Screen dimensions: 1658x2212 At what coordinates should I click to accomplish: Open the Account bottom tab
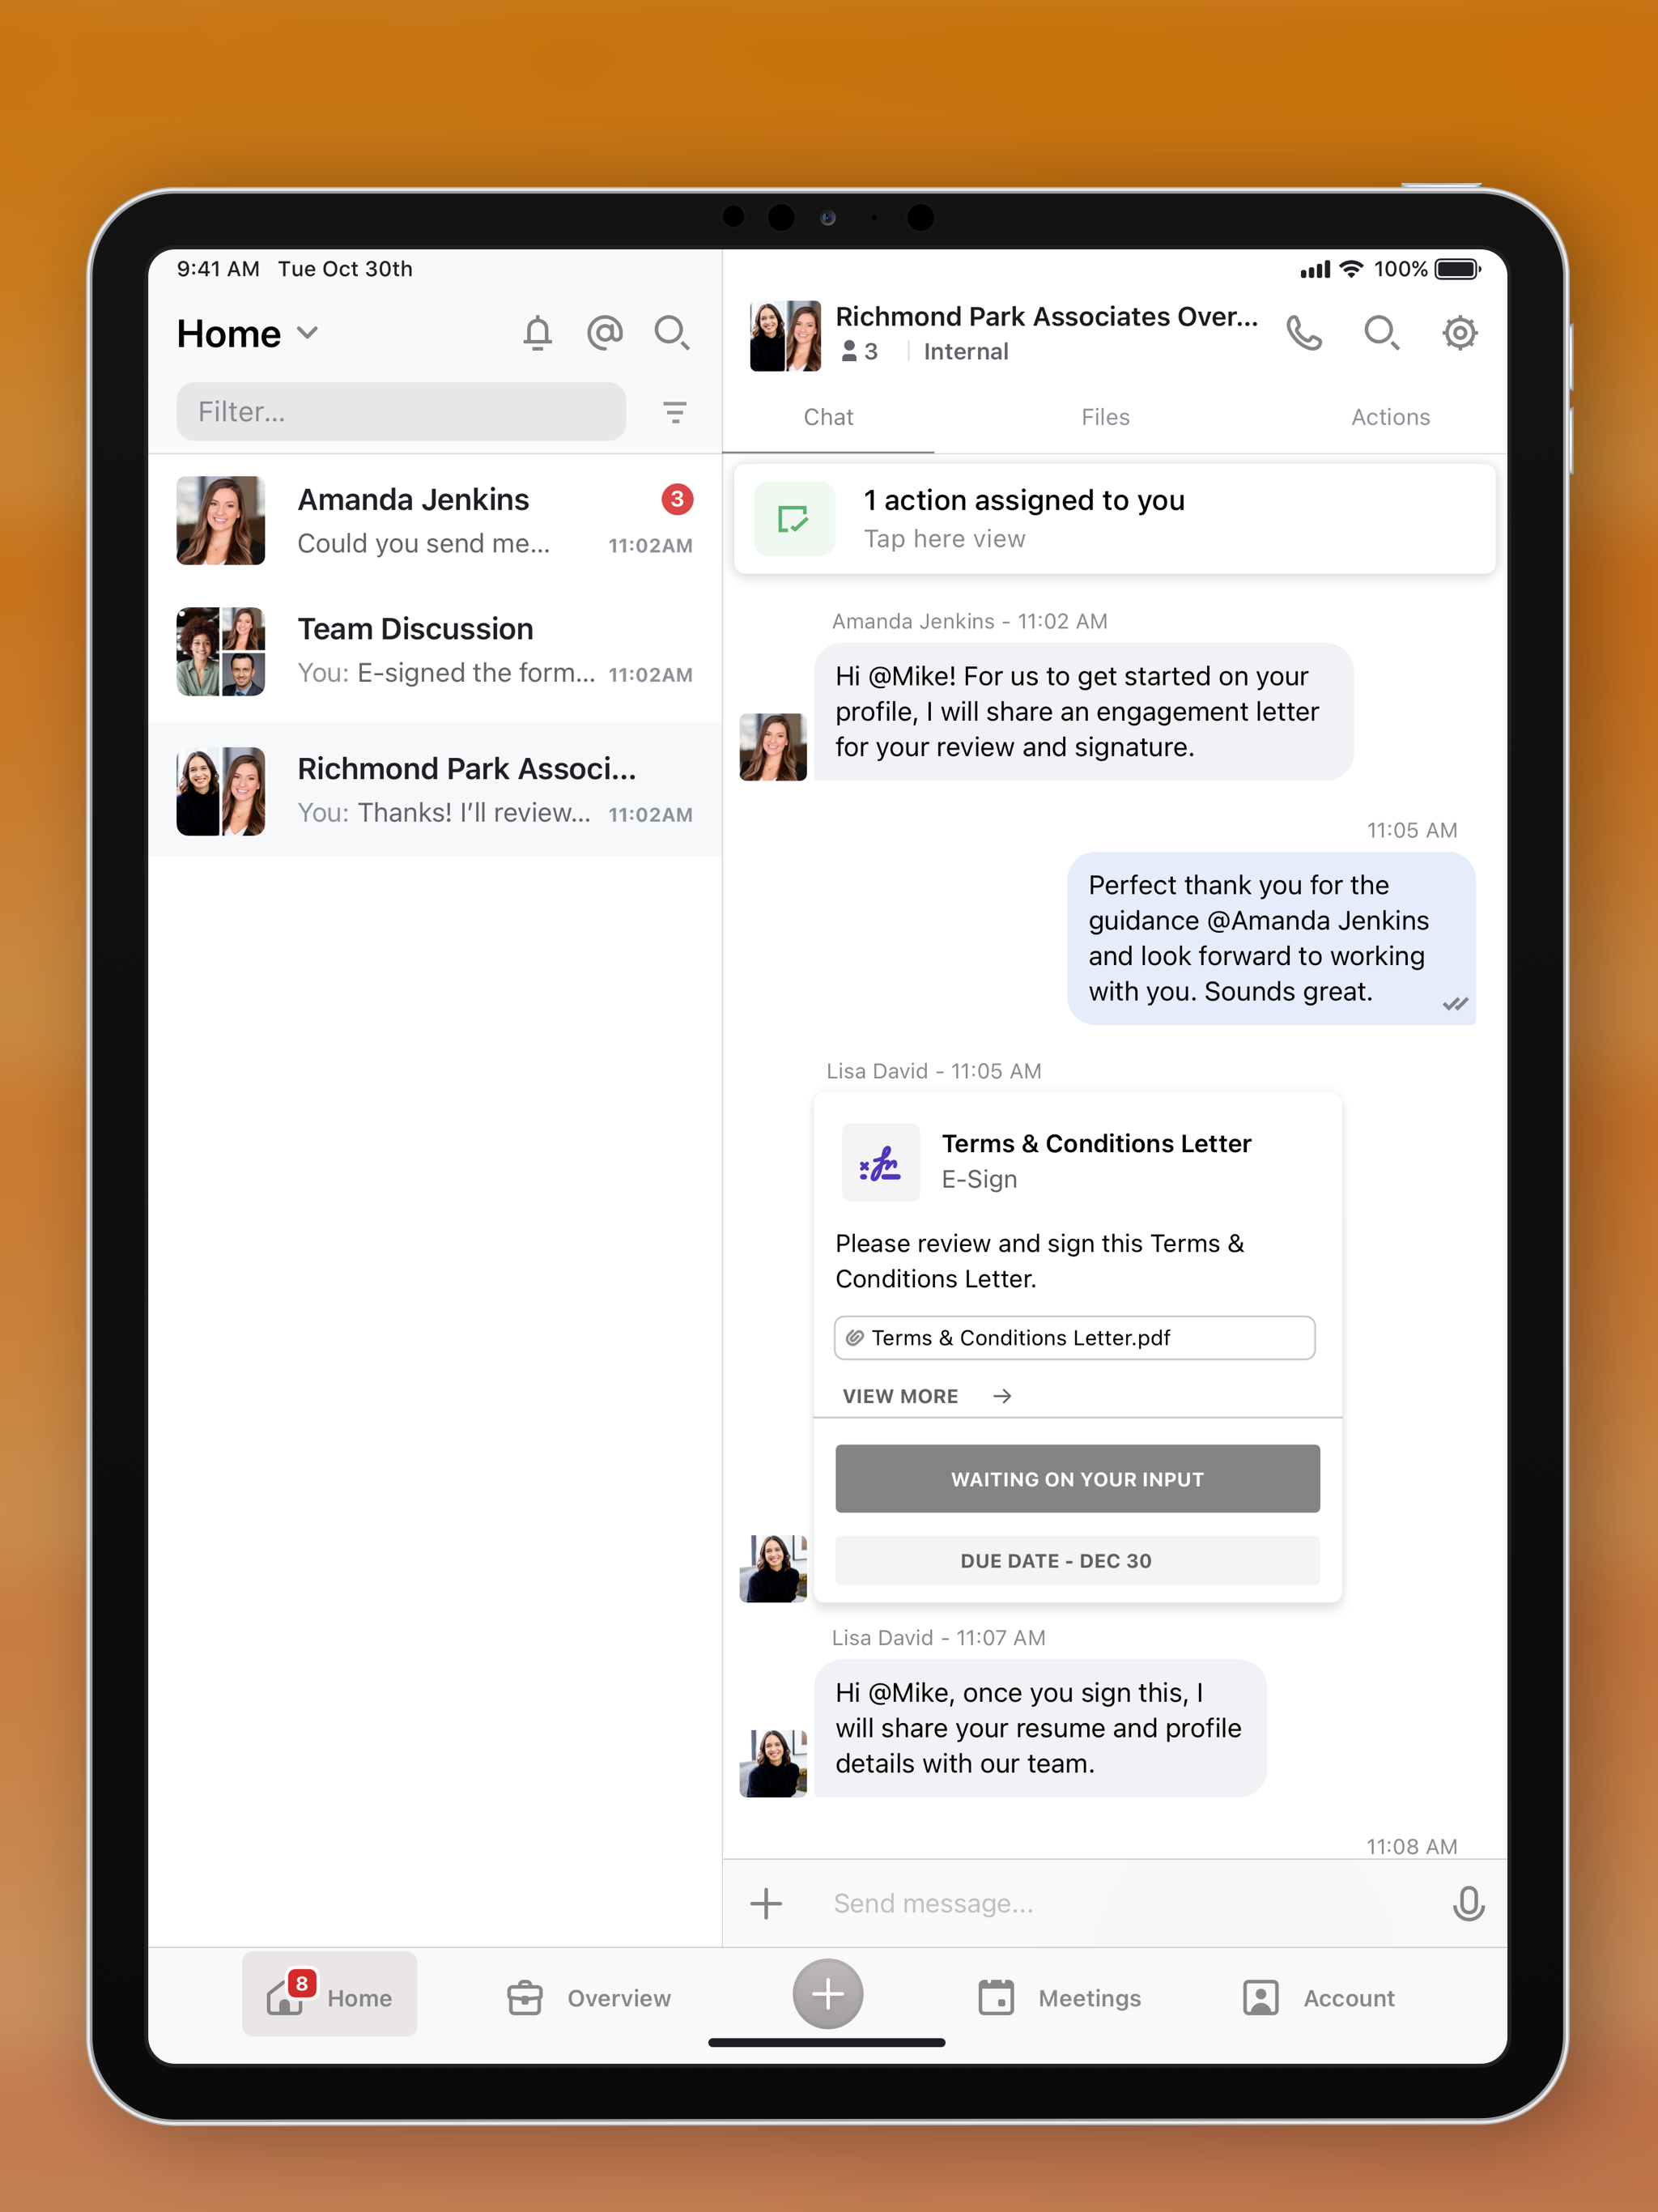1318,1998
